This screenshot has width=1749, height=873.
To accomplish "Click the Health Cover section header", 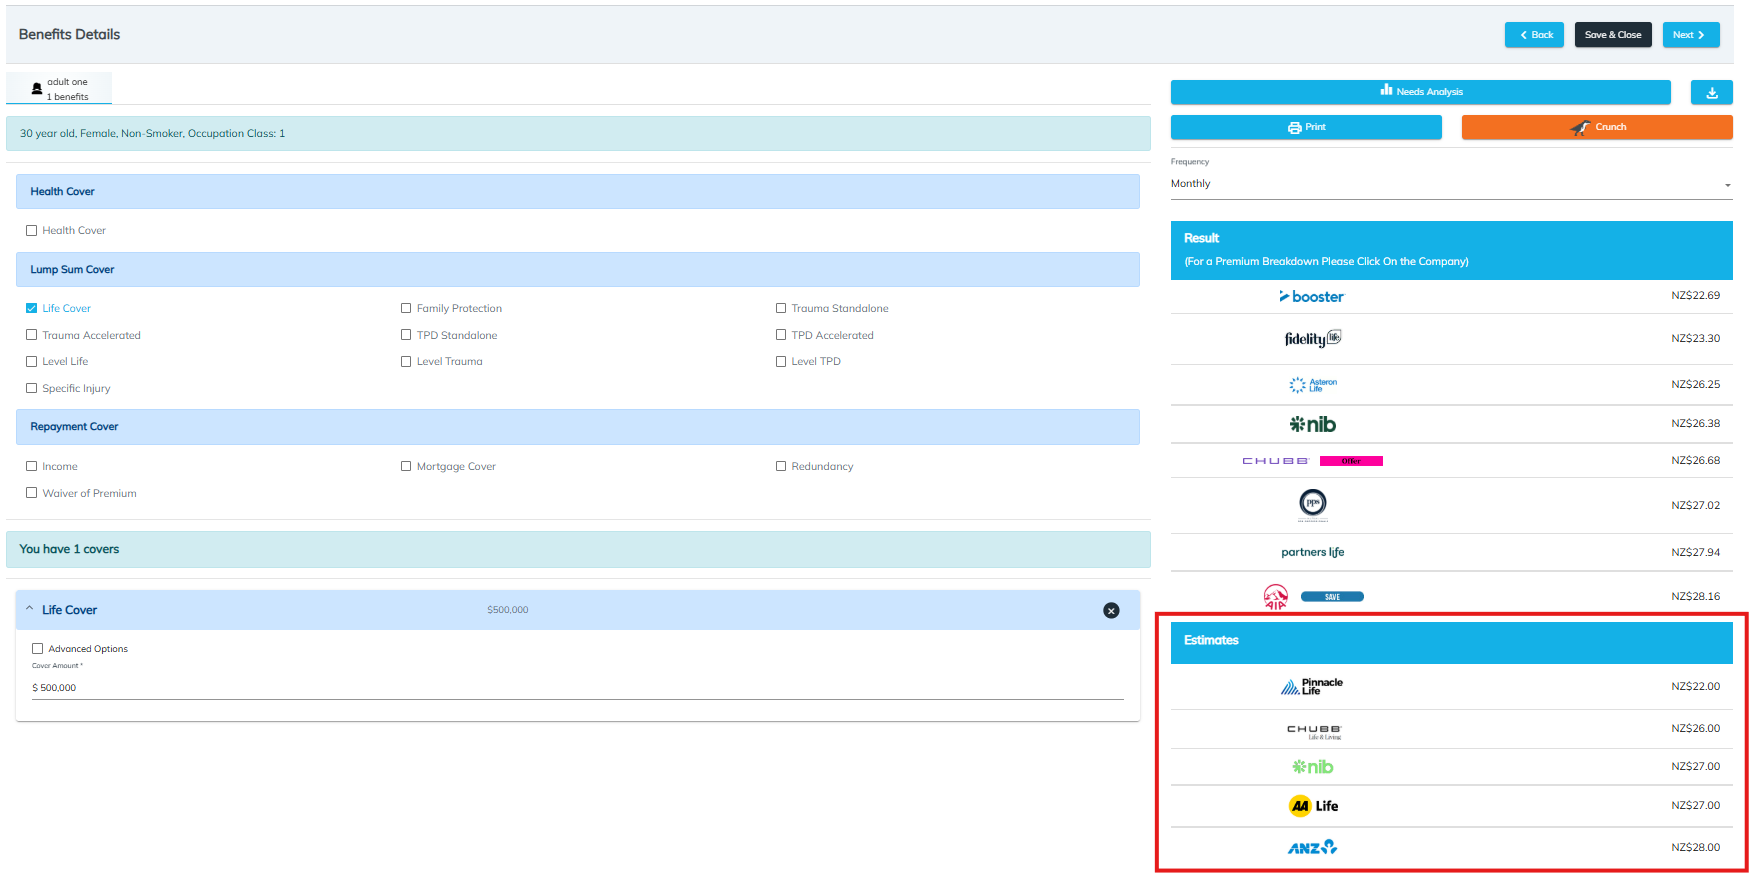I will [578, 191].
